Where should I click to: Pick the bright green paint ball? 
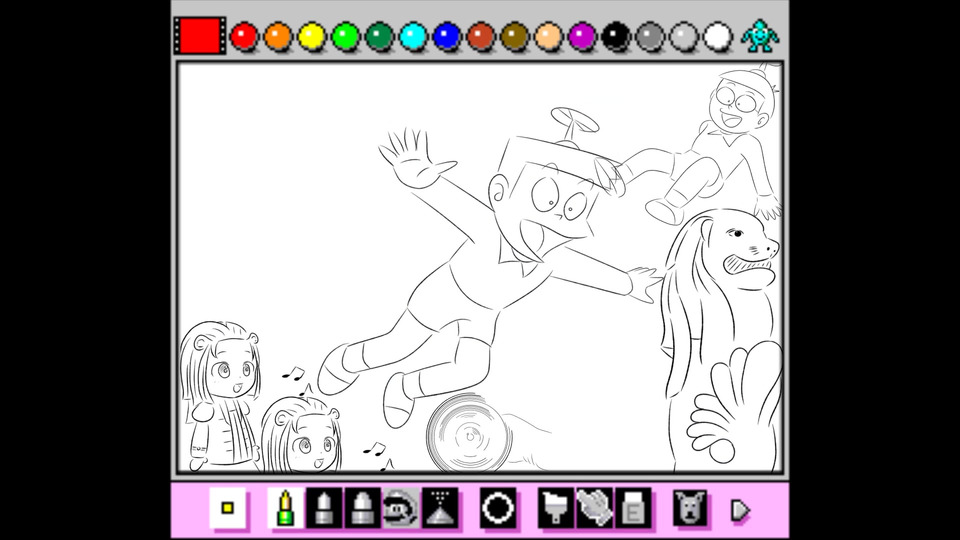345,36
